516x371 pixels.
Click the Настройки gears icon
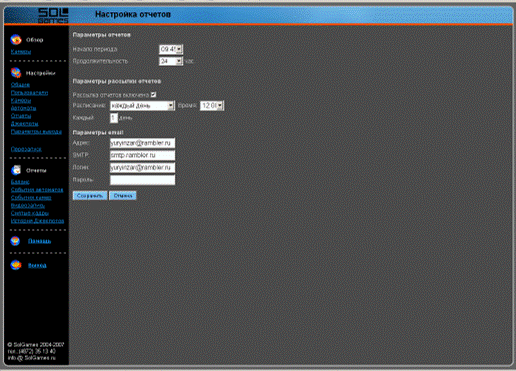16,73
